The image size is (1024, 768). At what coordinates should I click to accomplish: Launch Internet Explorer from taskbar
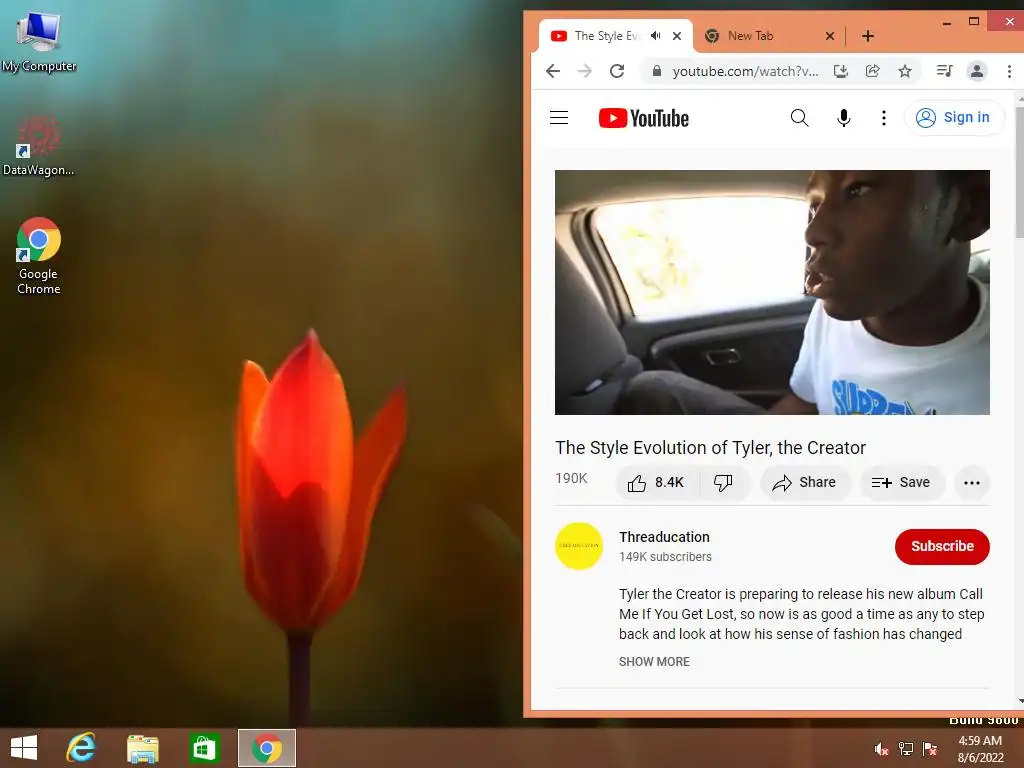click(x=81, y=748)
